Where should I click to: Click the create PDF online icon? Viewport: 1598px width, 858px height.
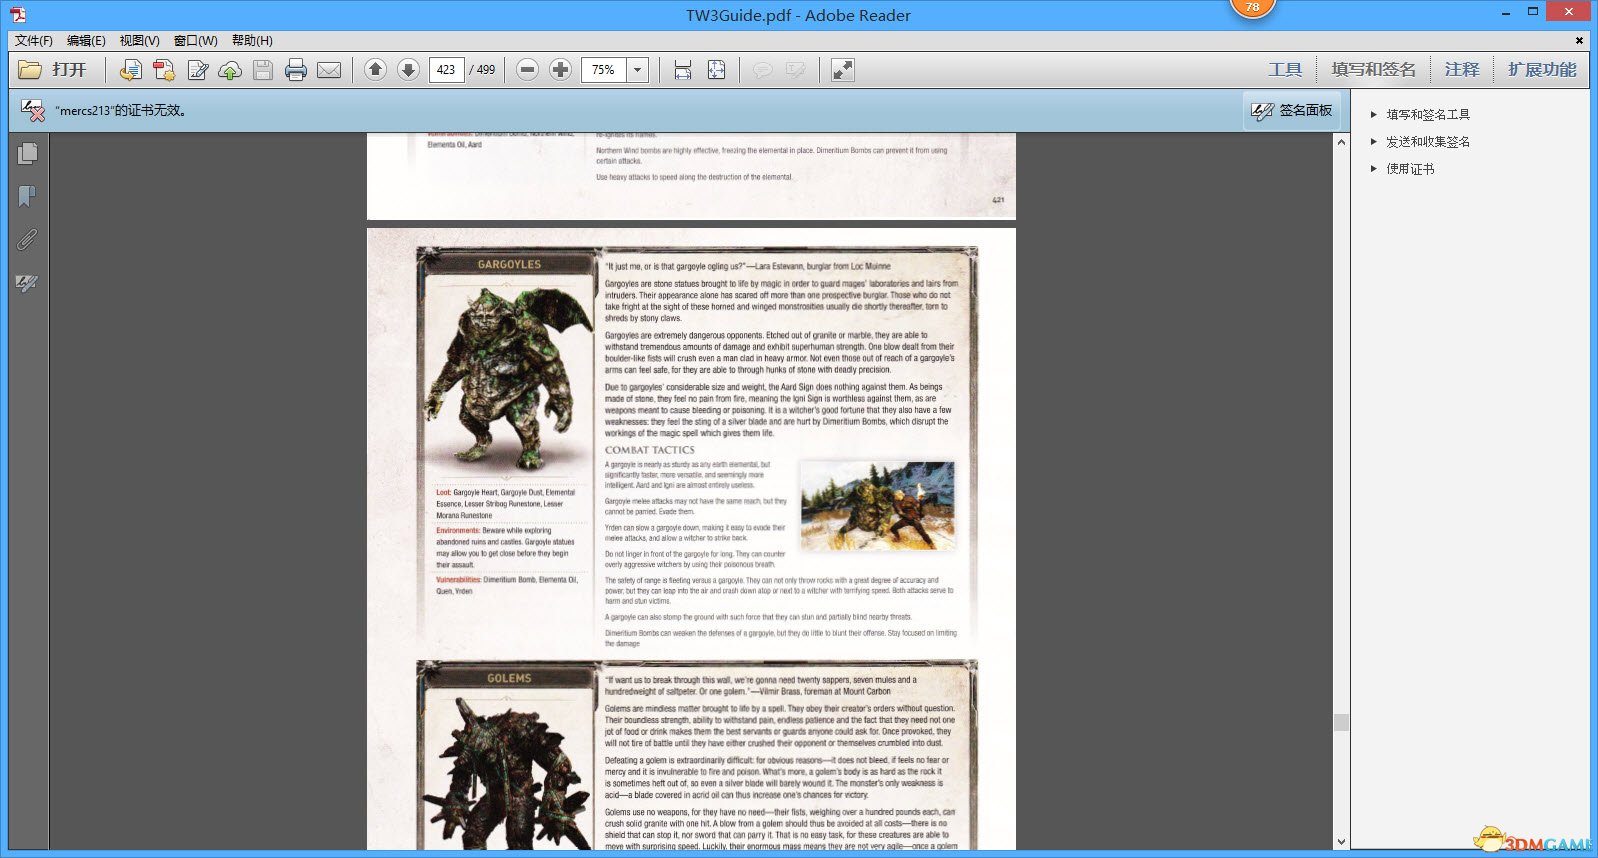130,70
